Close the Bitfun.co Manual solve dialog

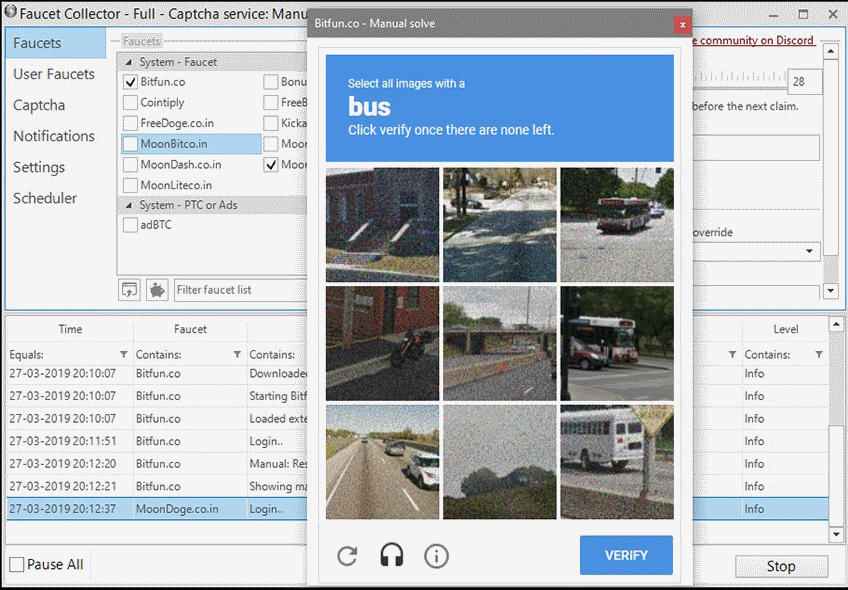tap(683, 25)
